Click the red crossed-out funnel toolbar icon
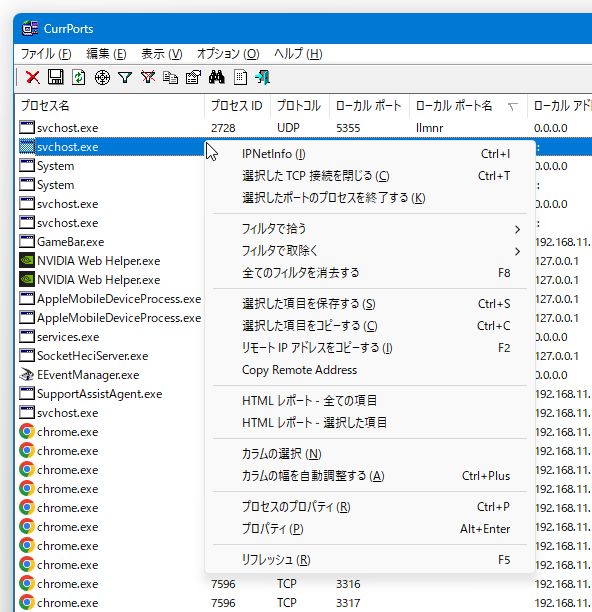 (148, 77)
